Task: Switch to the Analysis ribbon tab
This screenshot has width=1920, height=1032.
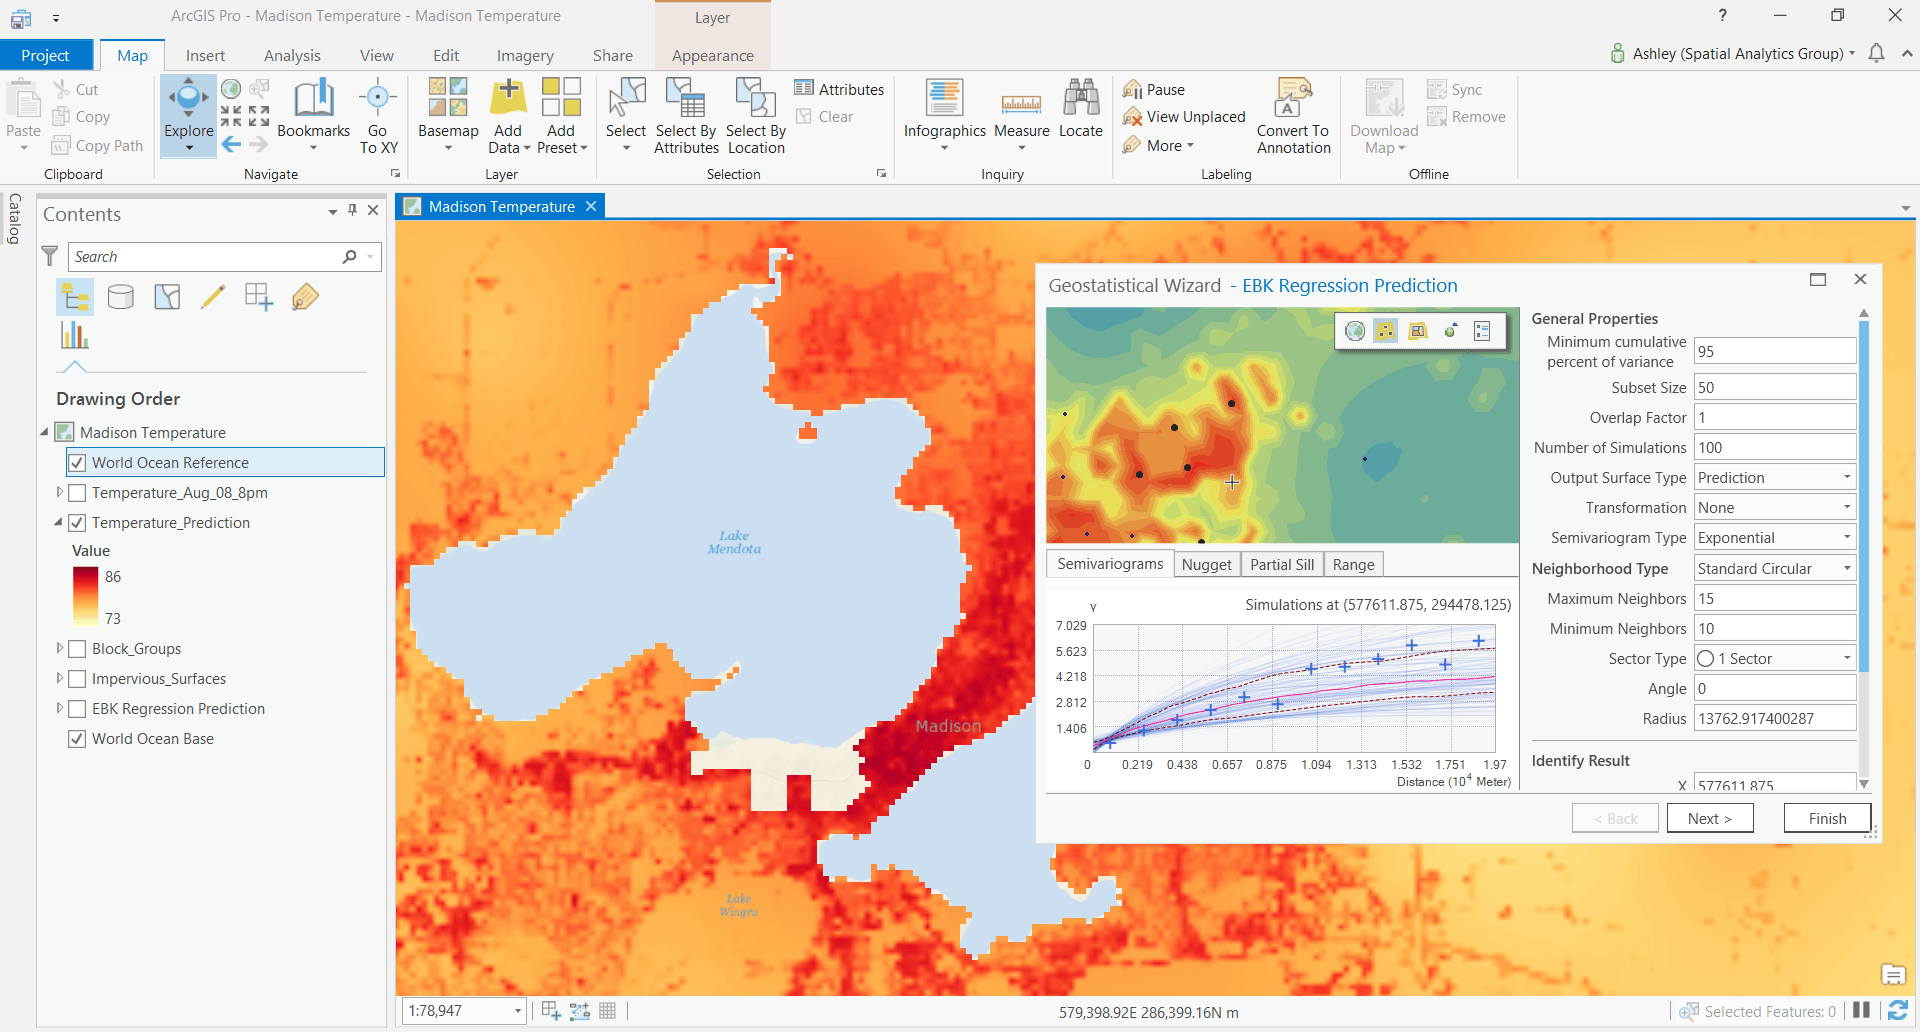Action: tap(292, 56)
